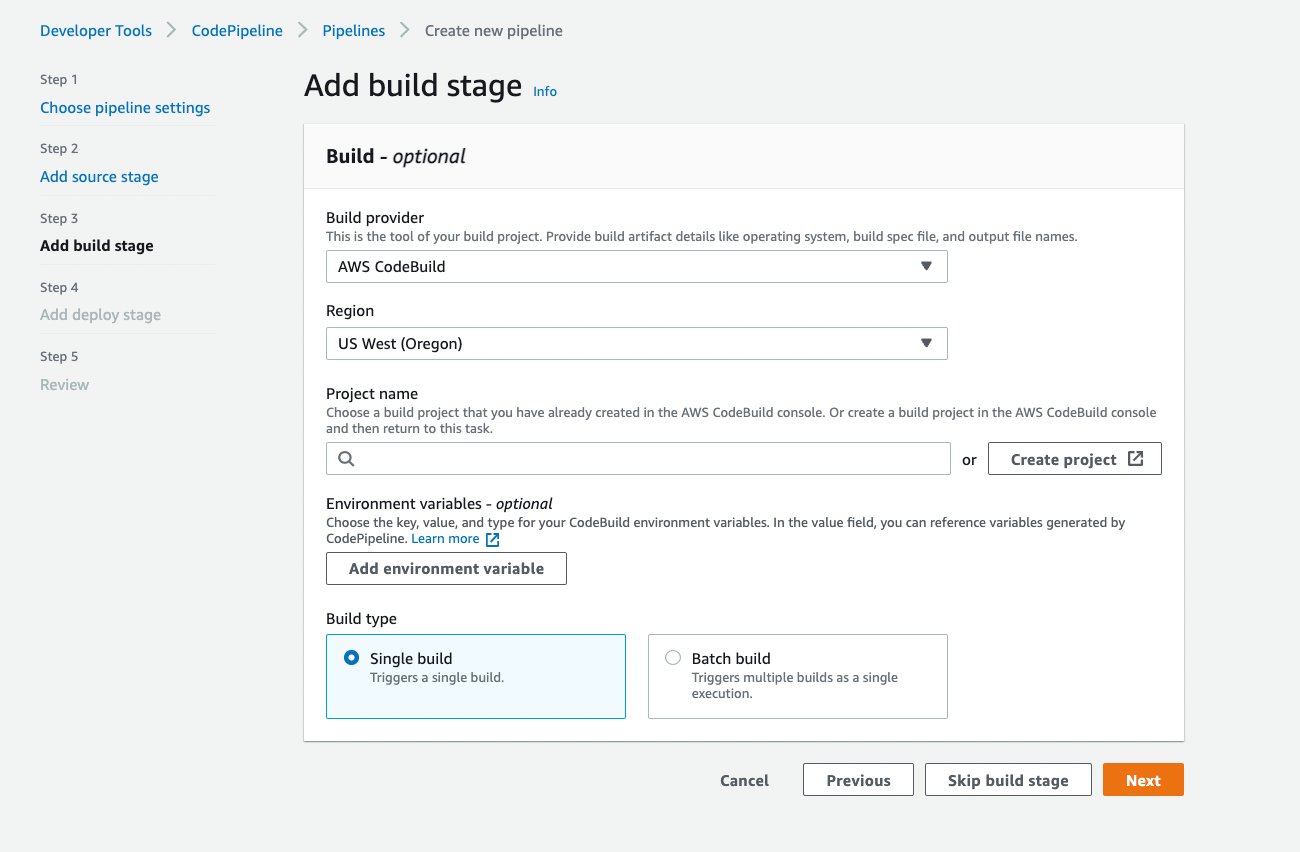The height and width of the screenshot is (852, 1300).
Task: Open Step 2 Add source stage
Action: (99, 177)
